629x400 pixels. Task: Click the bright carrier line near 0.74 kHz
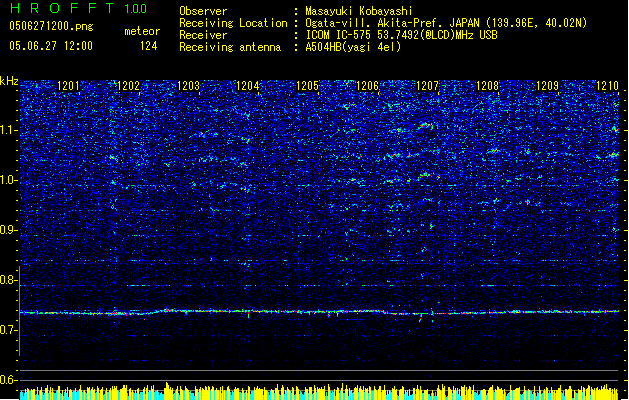(319, 312)
